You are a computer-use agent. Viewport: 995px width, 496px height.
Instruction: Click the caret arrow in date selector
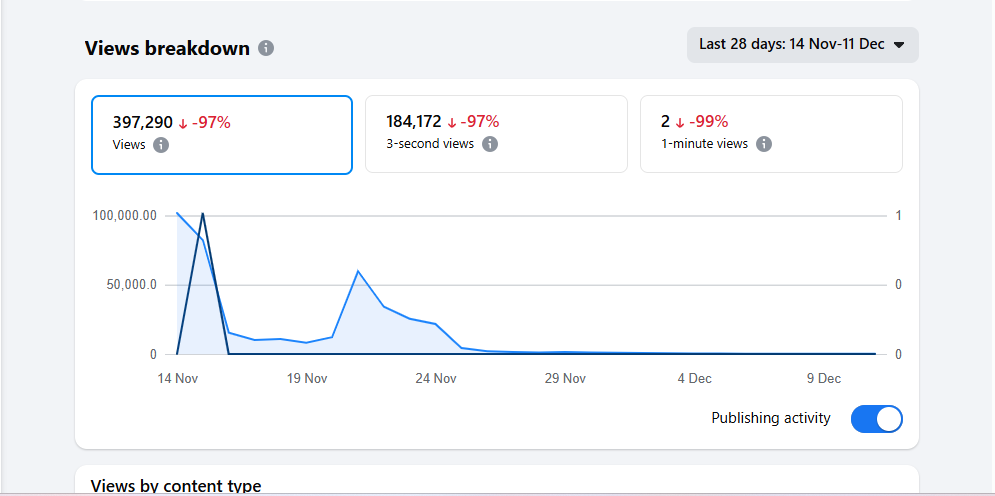pyautogui.click(x=898, y=45)
